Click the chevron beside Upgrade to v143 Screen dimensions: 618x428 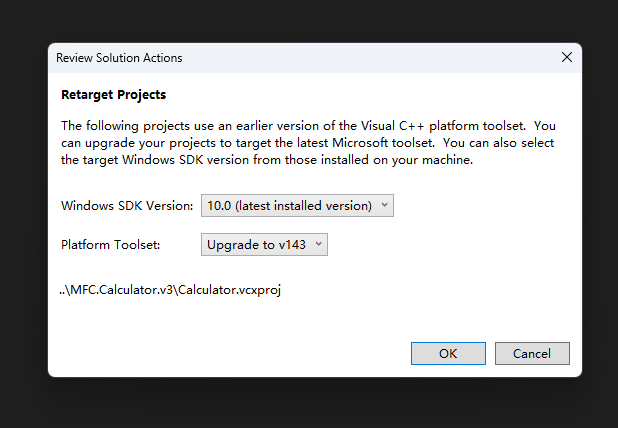coord(318,244)
